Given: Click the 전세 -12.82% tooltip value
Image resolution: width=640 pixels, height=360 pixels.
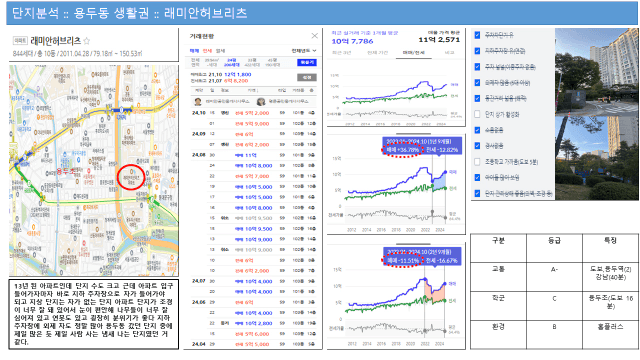Looking at the screenshot, I should click(x=442, y=150).
